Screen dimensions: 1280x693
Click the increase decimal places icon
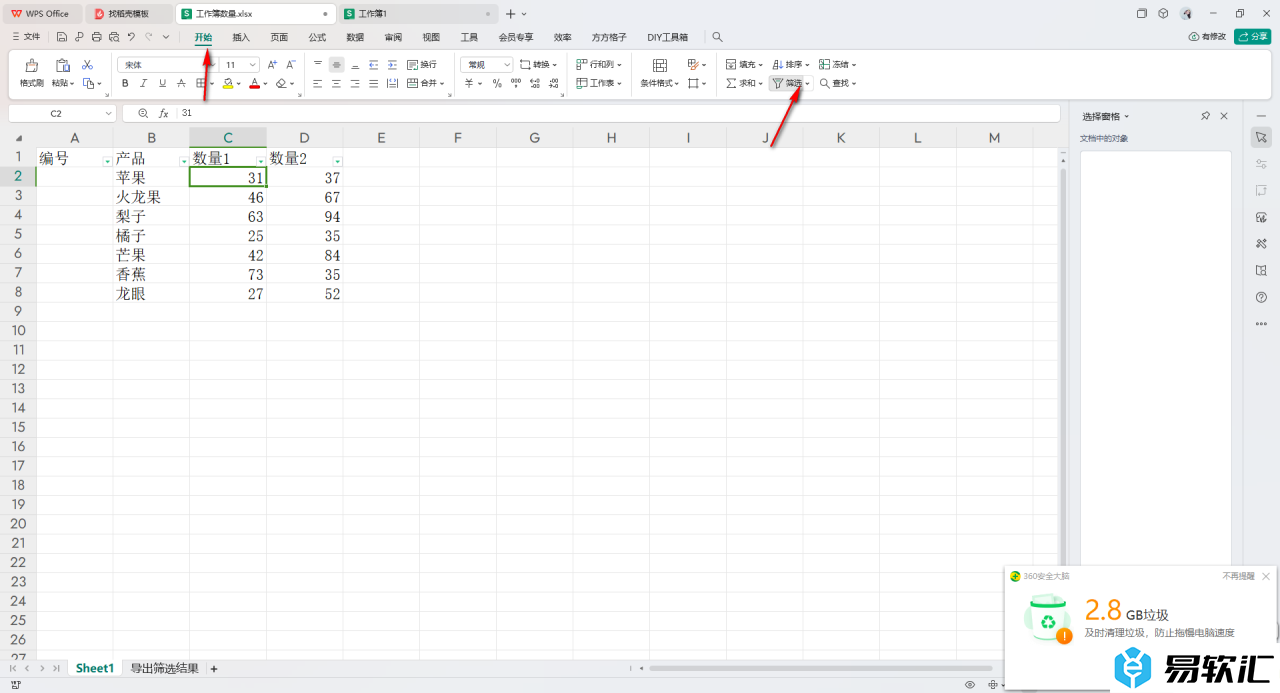click(534, 84)
